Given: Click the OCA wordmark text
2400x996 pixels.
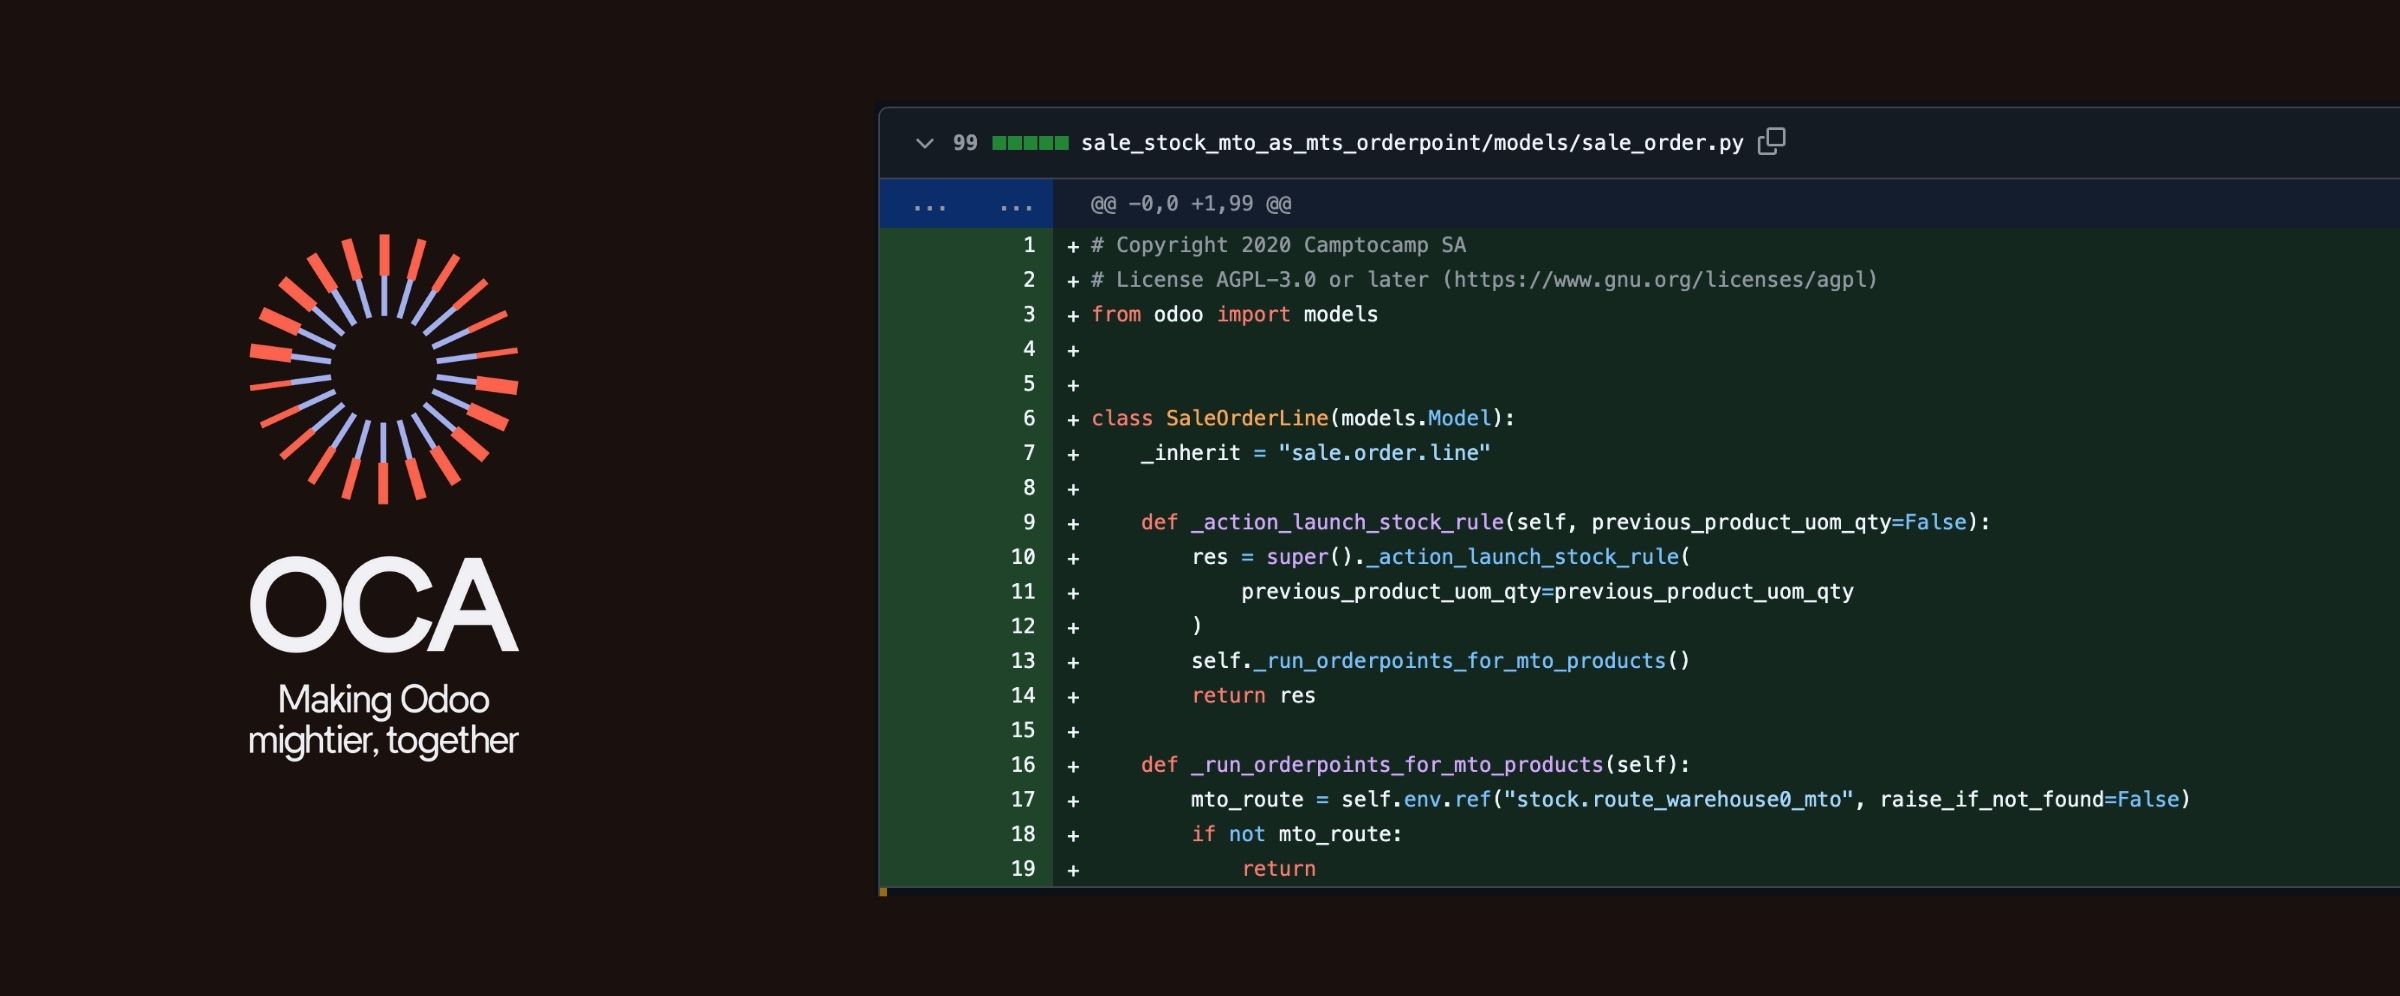Looking at the screenshot, I should click(x=384, y=605).
